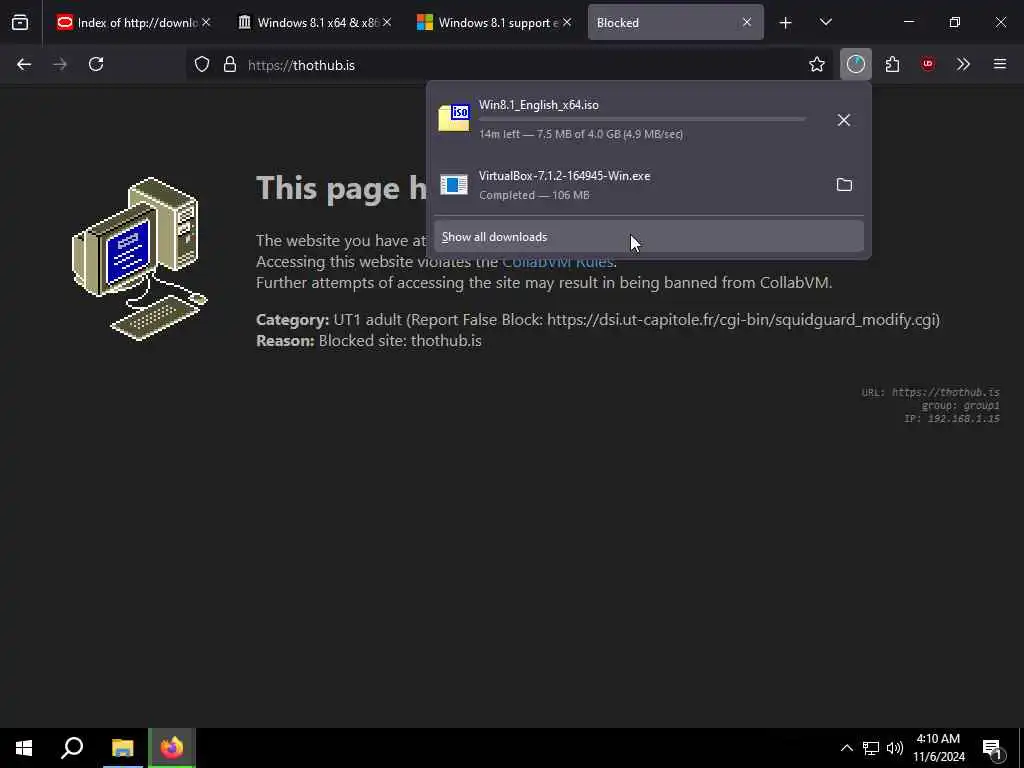Open File Explorer from taskbar
Viewport: 1024px width, 768px height.
[x=122, y=748]
